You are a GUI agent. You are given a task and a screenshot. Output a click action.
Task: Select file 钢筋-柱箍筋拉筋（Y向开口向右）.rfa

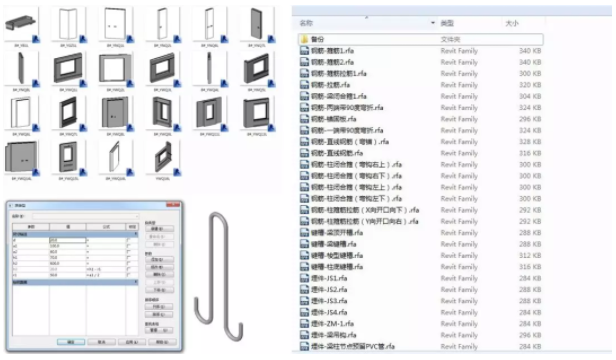click(365, 222)
